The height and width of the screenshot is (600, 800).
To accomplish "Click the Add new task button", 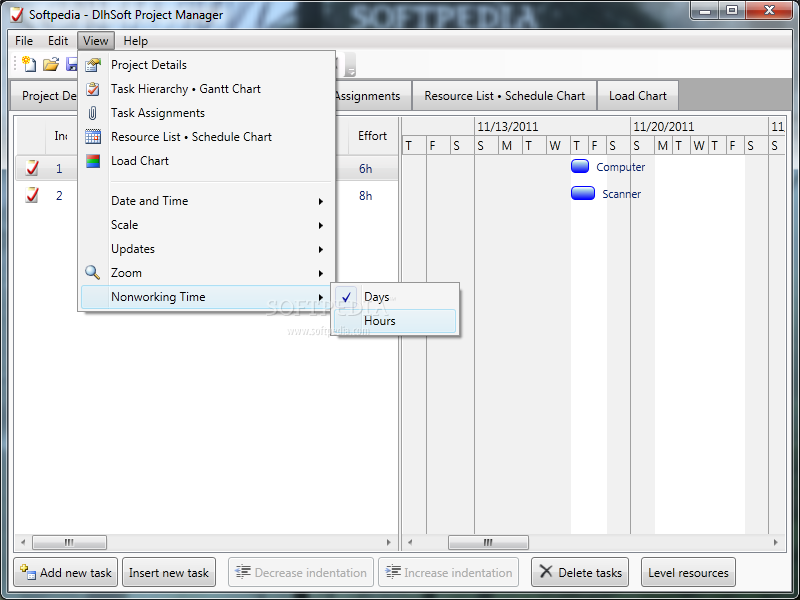I will click(x=66, y=572).
